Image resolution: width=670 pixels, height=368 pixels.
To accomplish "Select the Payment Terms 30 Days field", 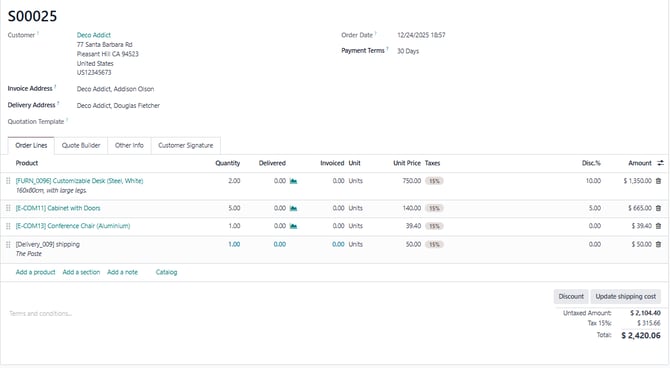I will click(x=408, y=51).
